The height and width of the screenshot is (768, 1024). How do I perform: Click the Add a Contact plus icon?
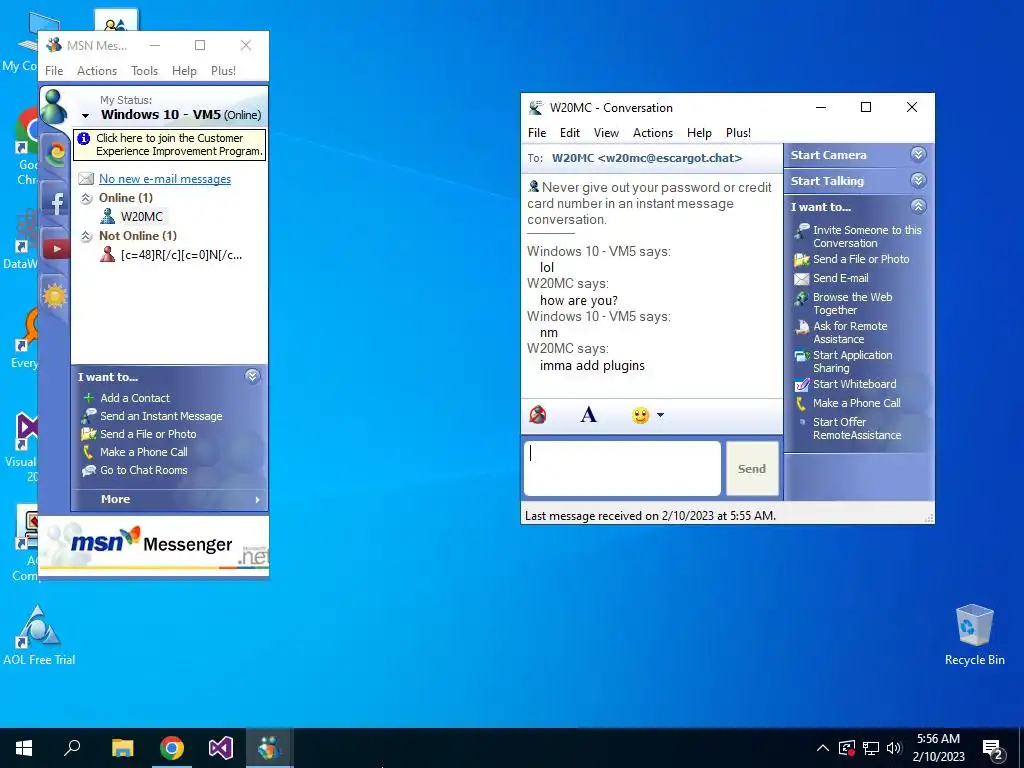click(x=89, y=398)
